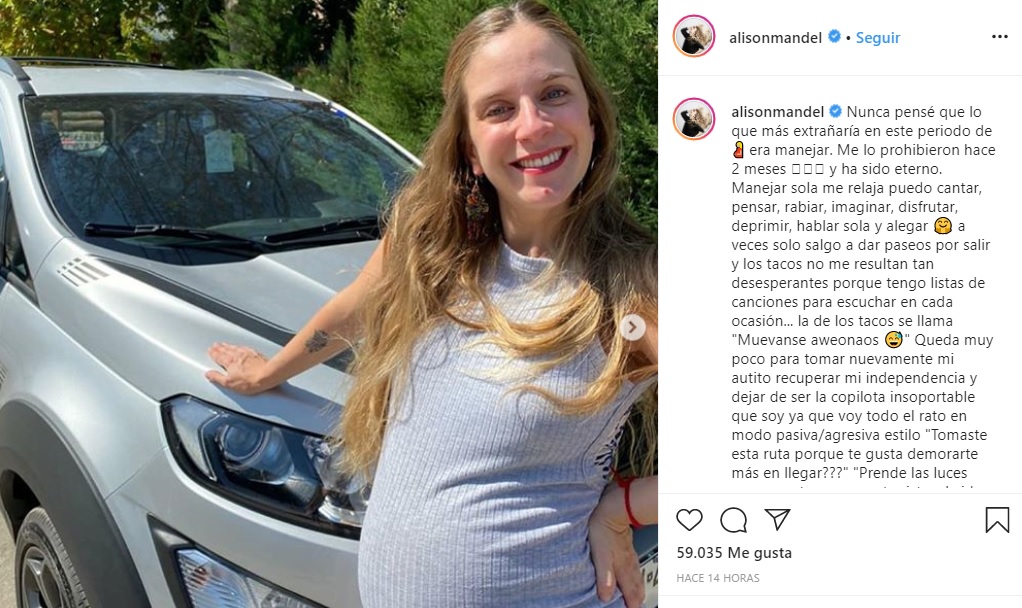Open alisonmandel username in header
Viewport: 1022px width, 608px height.
pos(776,38)
